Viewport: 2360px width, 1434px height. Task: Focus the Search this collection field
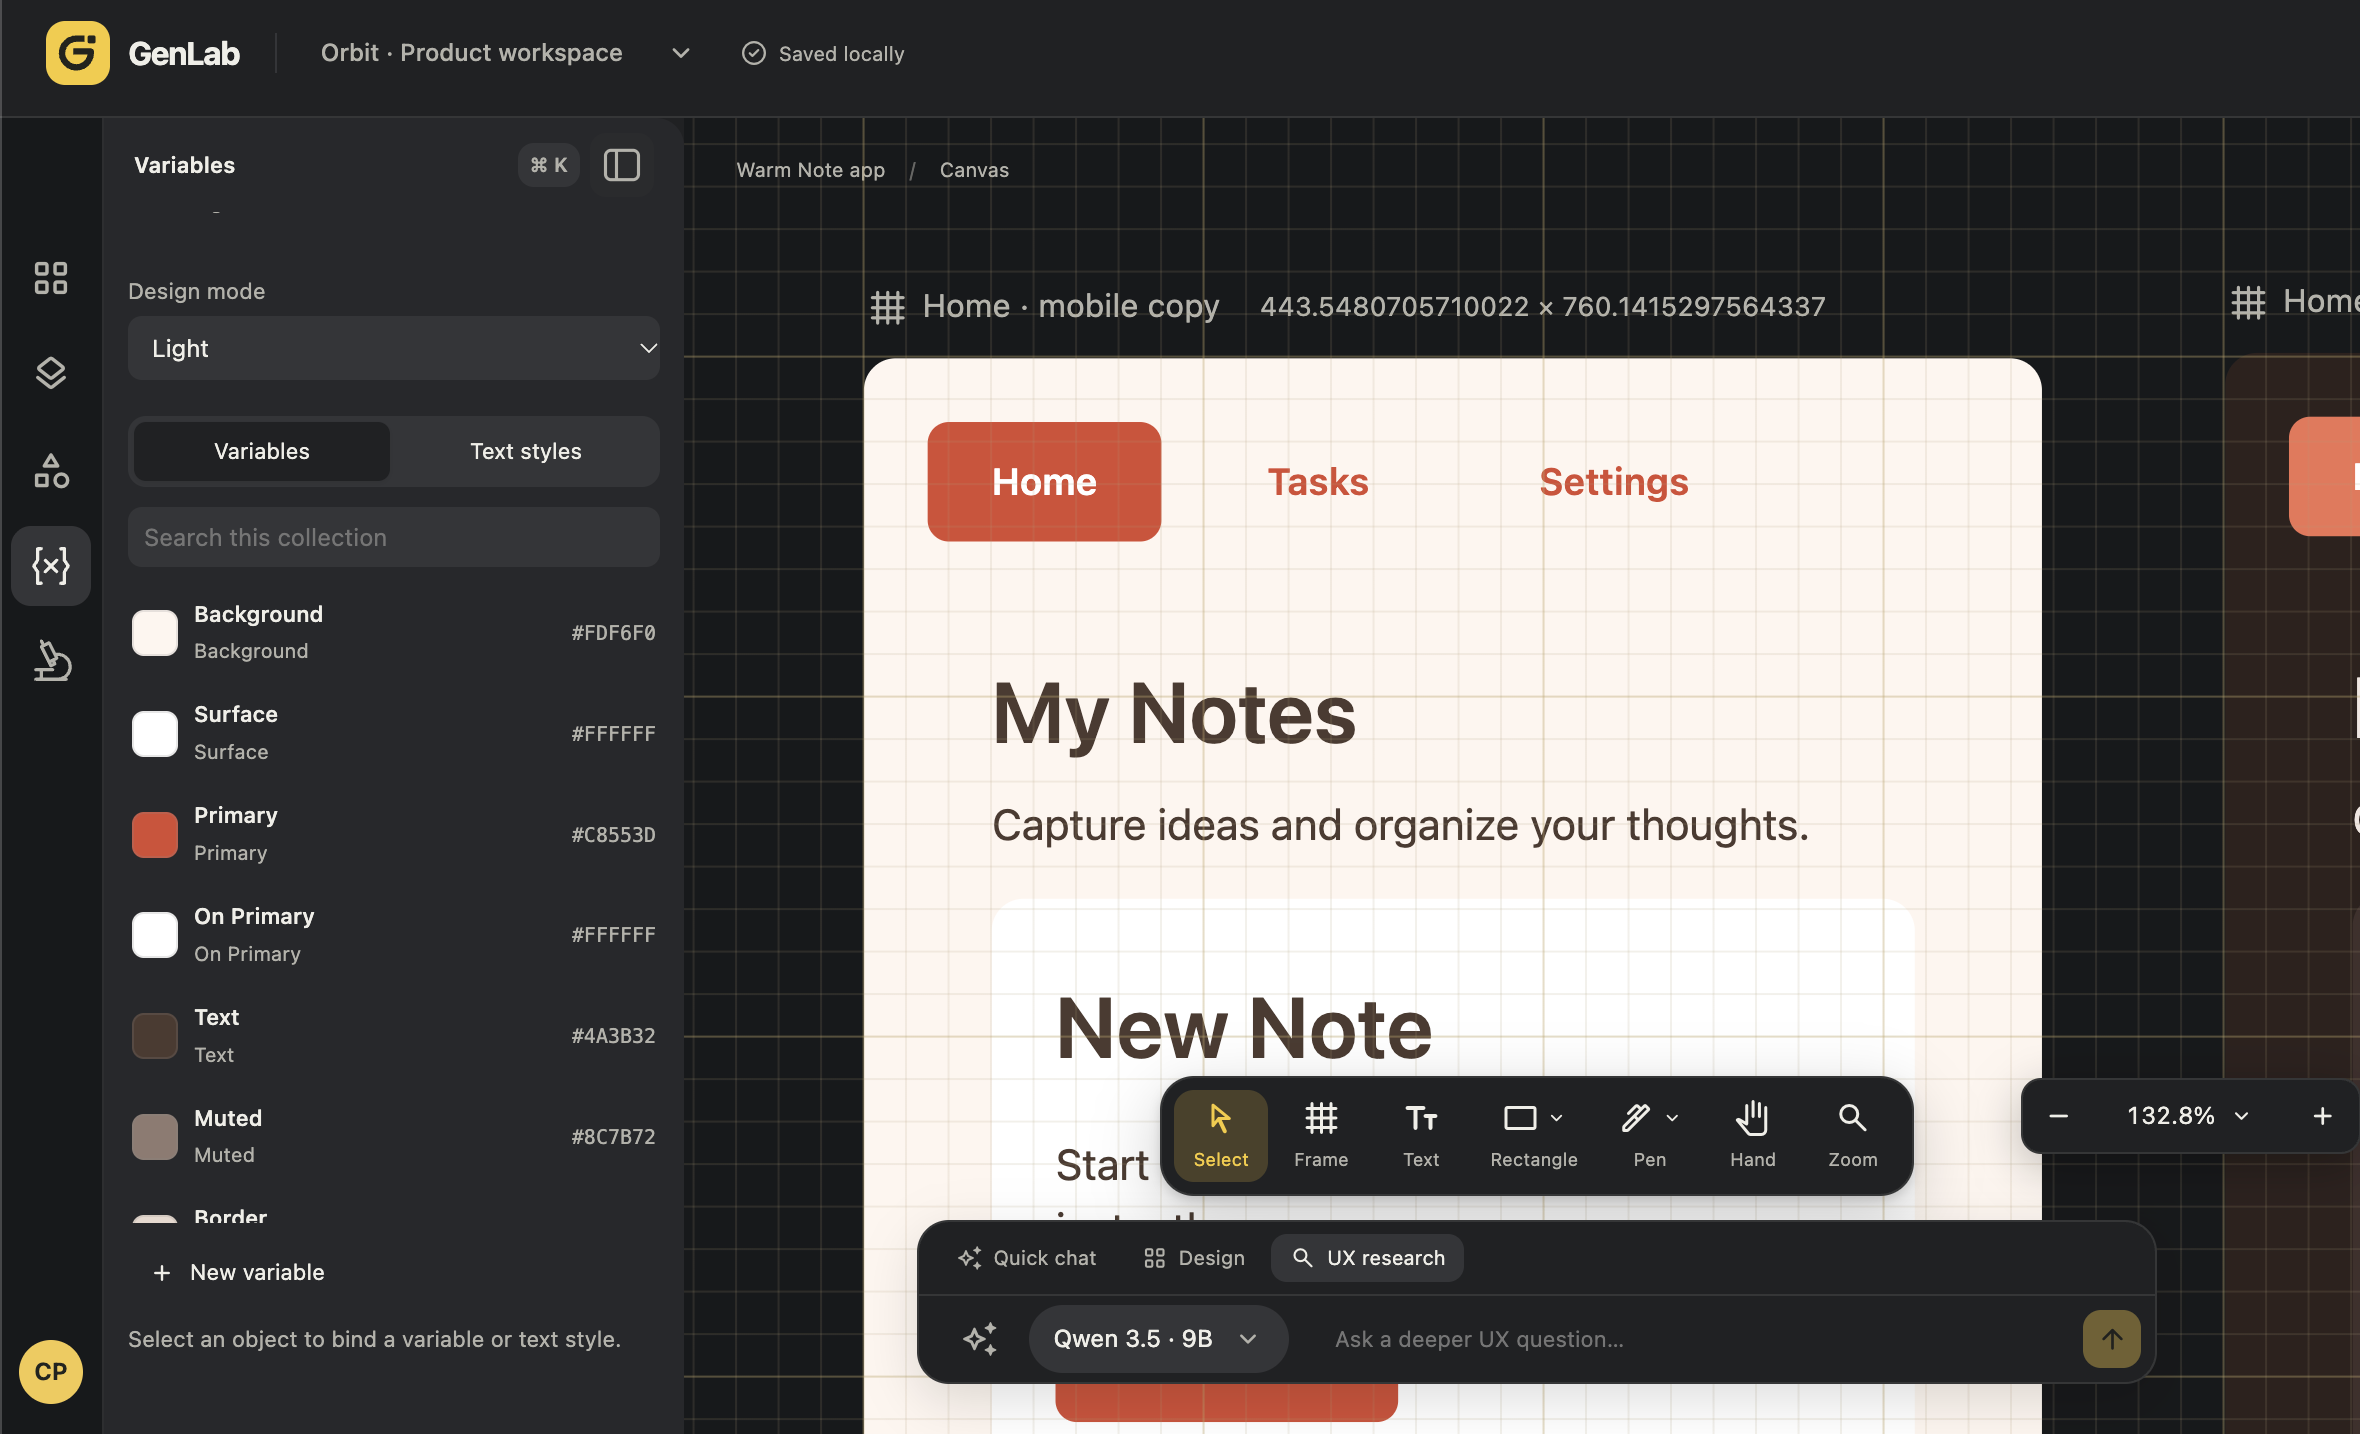pos(394,537)
